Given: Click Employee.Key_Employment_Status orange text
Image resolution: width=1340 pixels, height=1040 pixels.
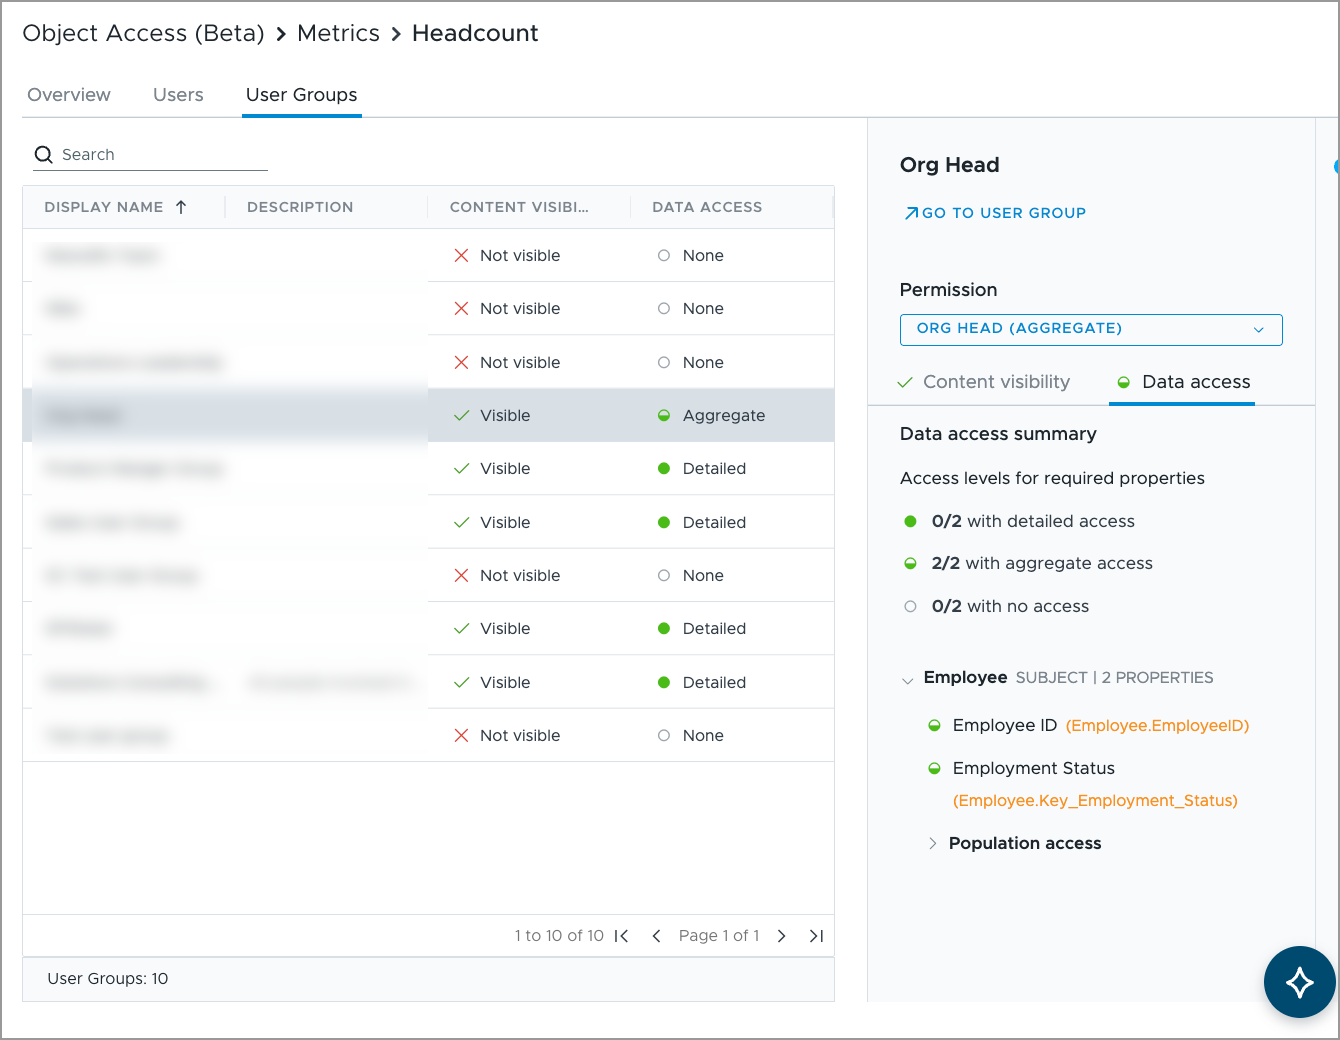Looking at the screenshot, I should pos(1095,801).
